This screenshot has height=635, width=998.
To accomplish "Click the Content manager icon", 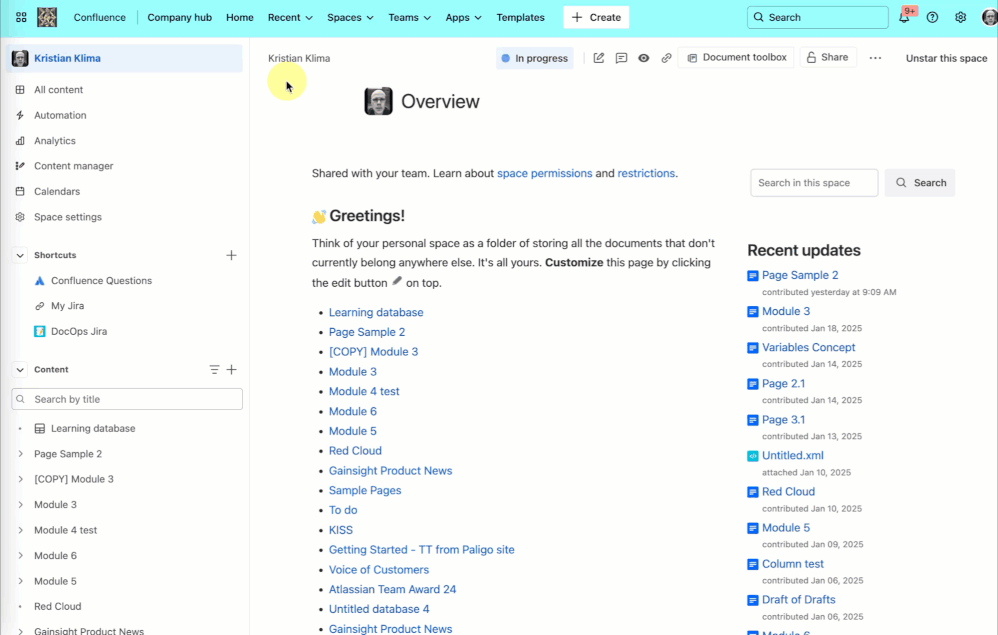I will click(20, 166).
